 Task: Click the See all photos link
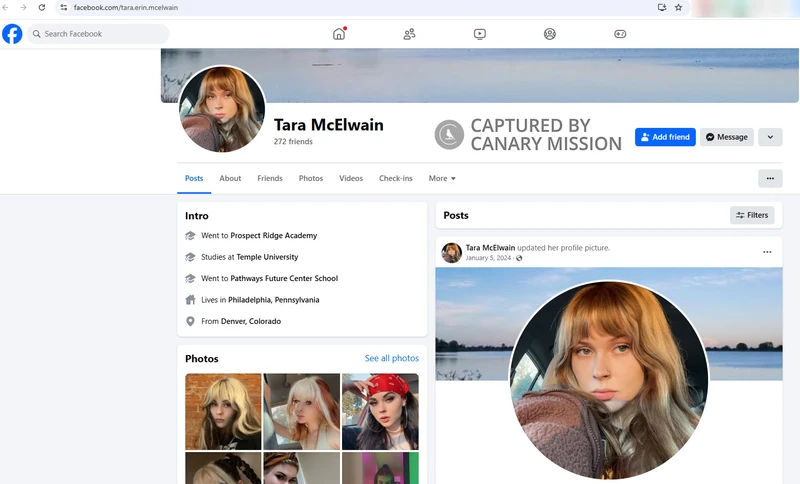click(392, 359)
